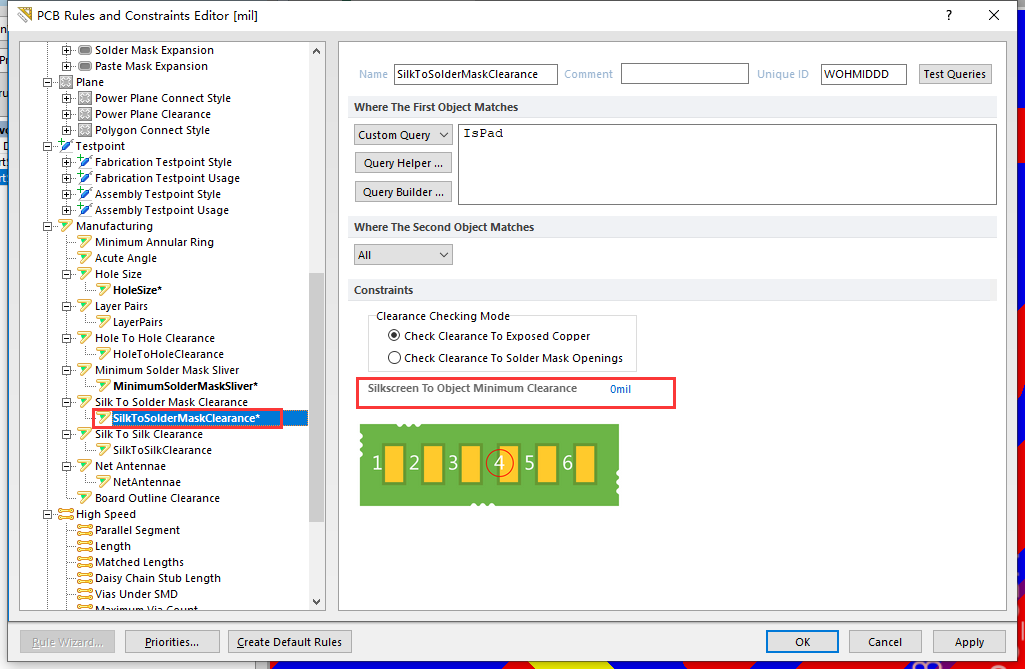Viewport: 1025px width, 669px height.
Task: Click the IsPad query text area
Action: tap(728, 165)
